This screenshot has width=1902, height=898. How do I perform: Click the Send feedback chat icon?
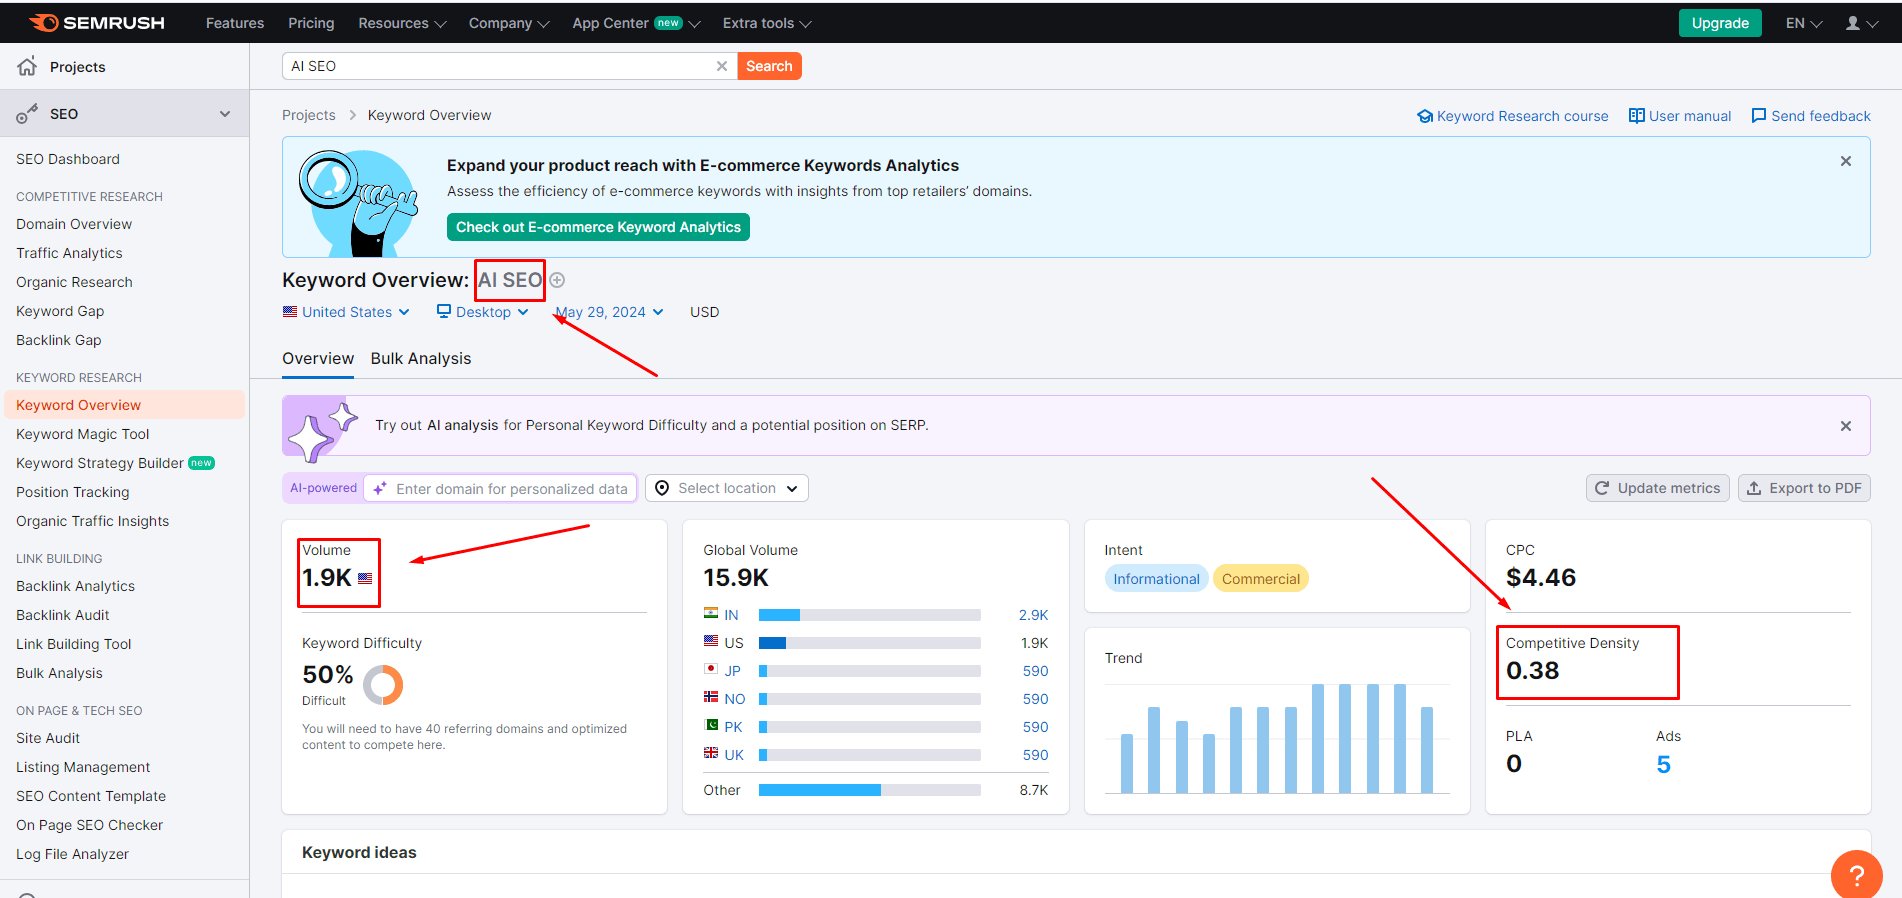(x=1759, y=116)
